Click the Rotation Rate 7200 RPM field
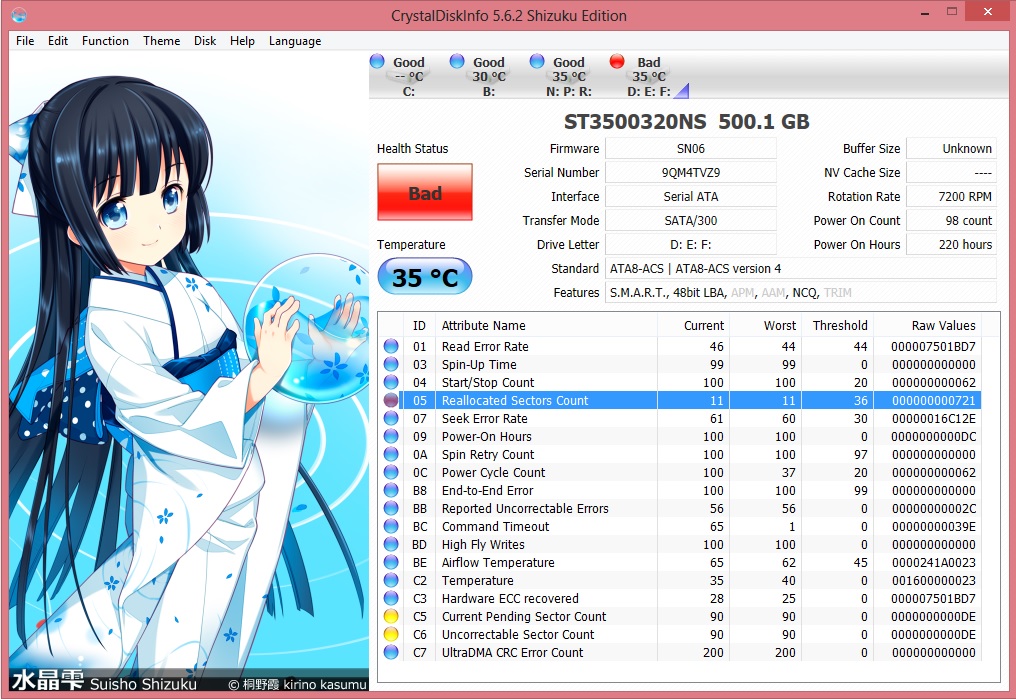This screenshot has width=1016, height=699. pos(951,196)
